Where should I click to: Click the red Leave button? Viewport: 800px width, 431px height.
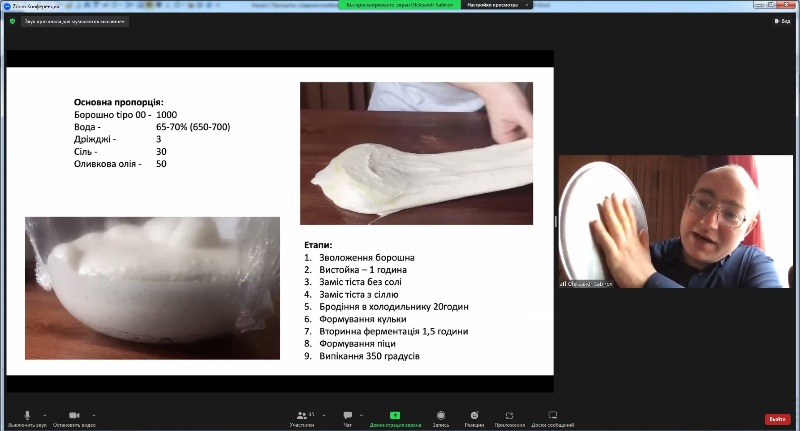pyautogui.click(x=777, y=419)
